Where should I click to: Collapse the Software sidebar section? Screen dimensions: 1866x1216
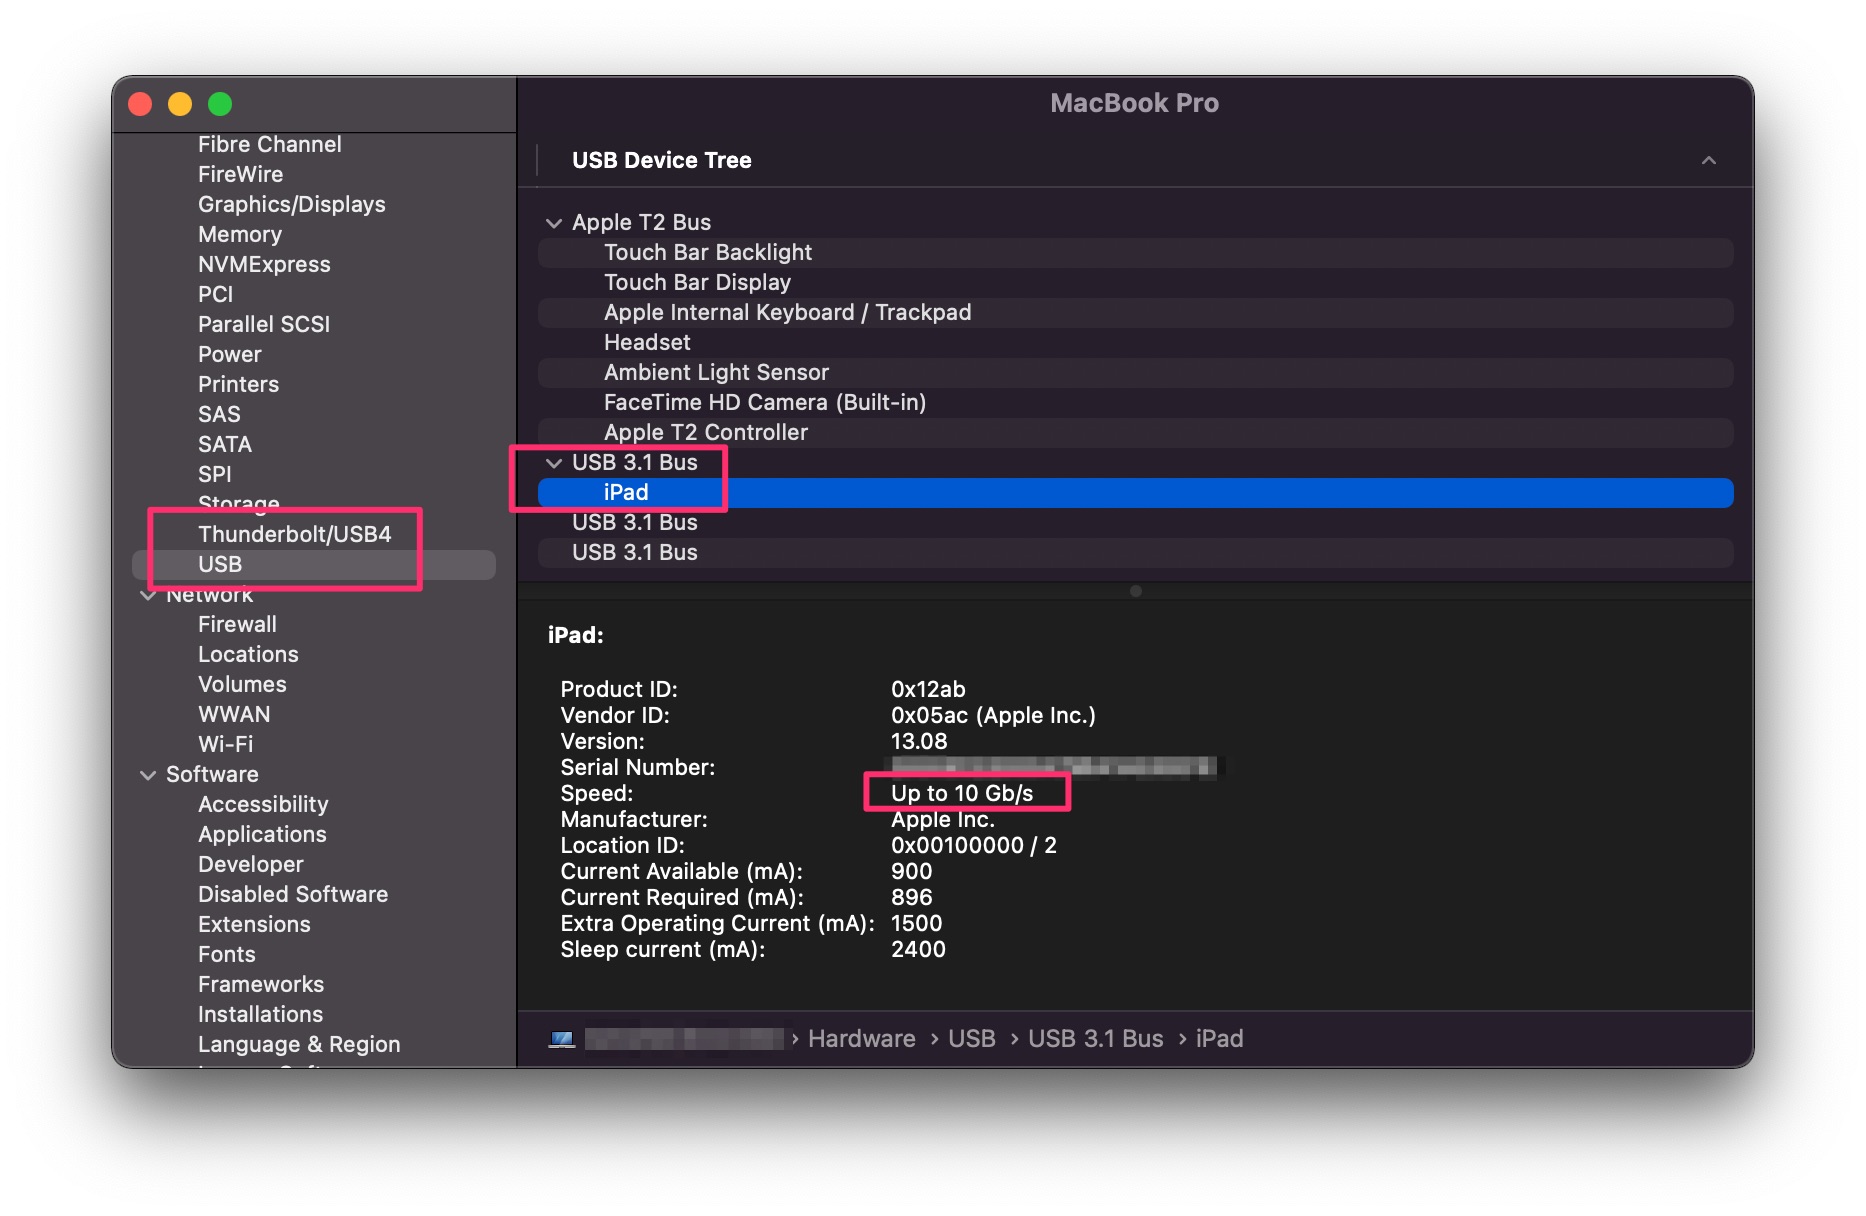(x=148, y=775)
